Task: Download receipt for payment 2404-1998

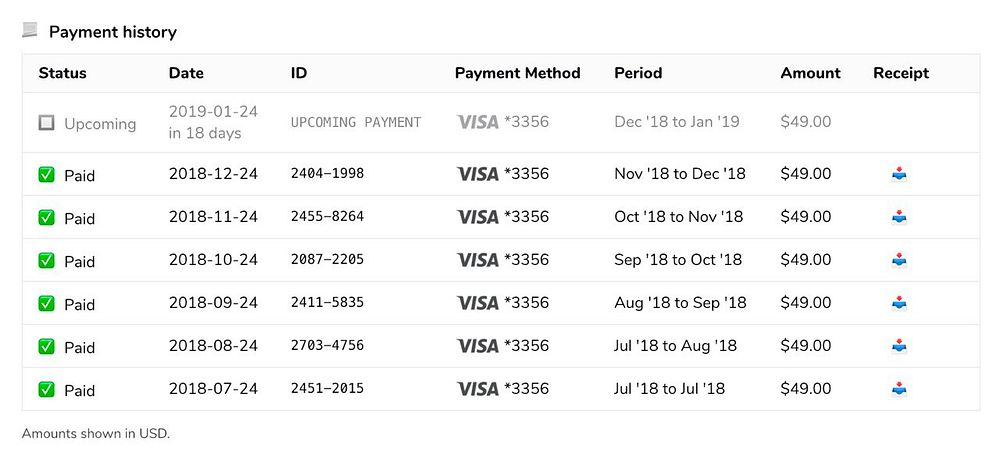Action: pyautogui.click(x=899, y=173)
